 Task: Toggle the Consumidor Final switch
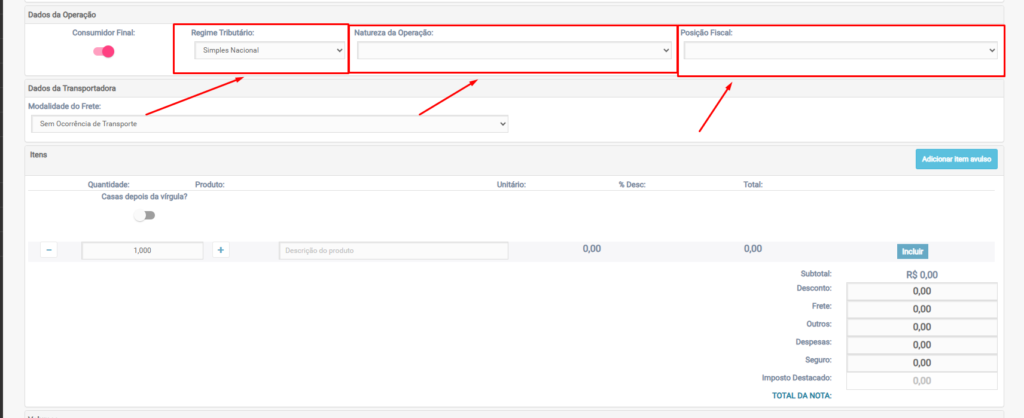point(103,52)
